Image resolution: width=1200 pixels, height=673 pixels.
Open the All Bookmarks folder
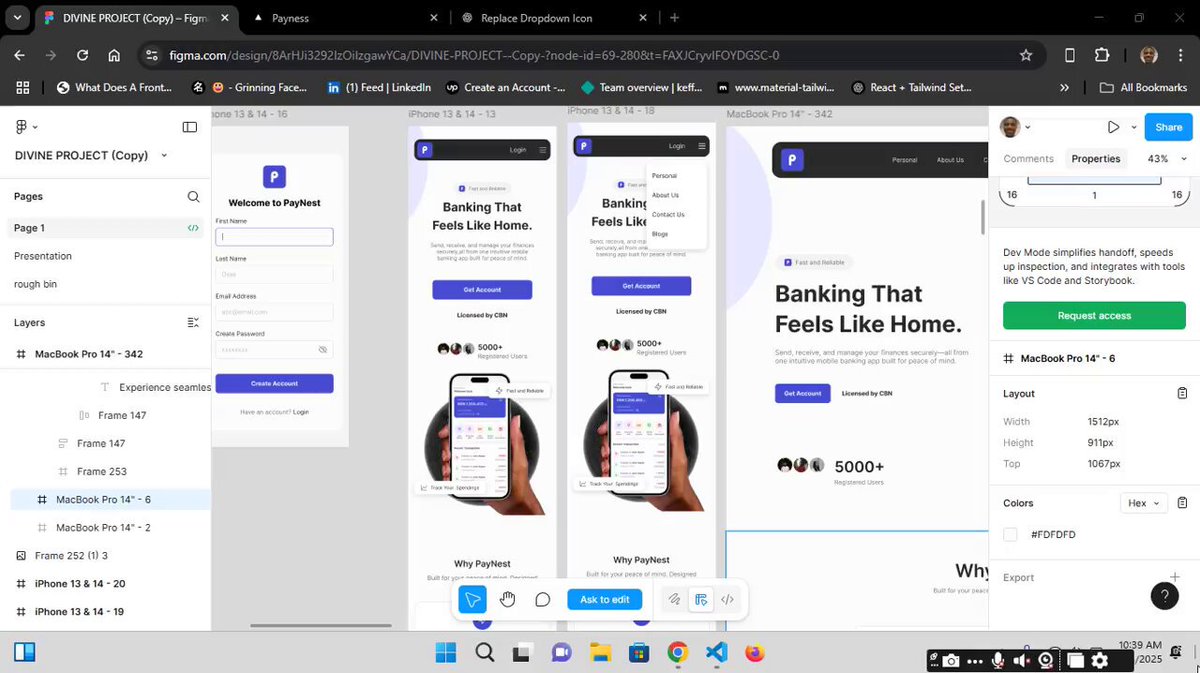[x=1143, y=87]
